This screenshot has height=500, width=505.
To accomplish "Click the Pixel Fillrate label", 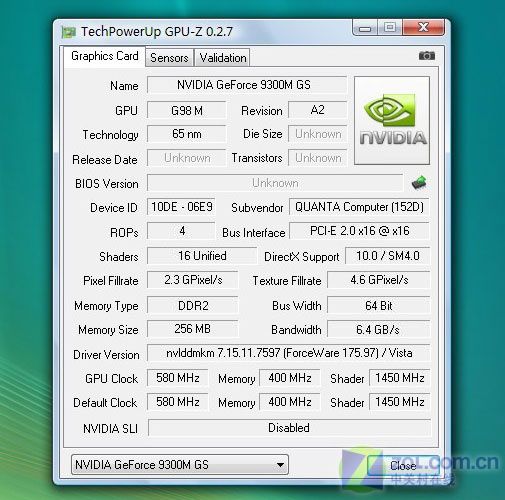I will [x=111, y=281].
